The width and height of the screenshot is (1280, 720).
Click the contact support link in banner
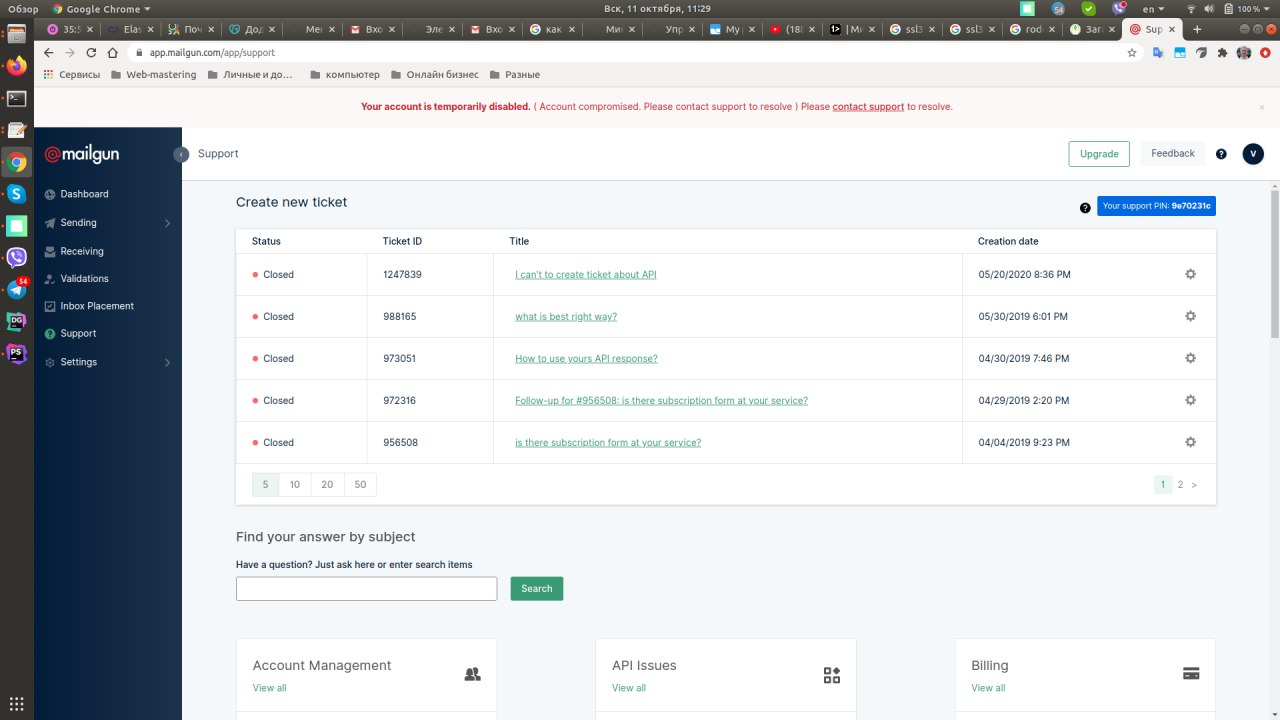click(x=868, y=107)
